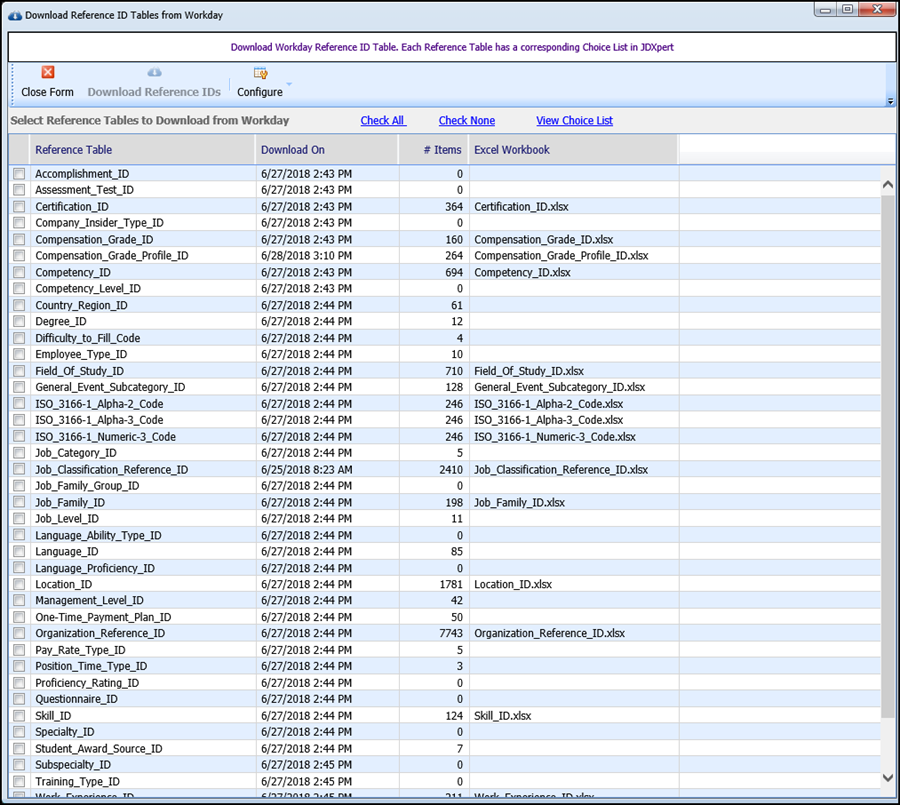Click Subspecialty_ID row name
900x805 pixels.
(73, 764)
